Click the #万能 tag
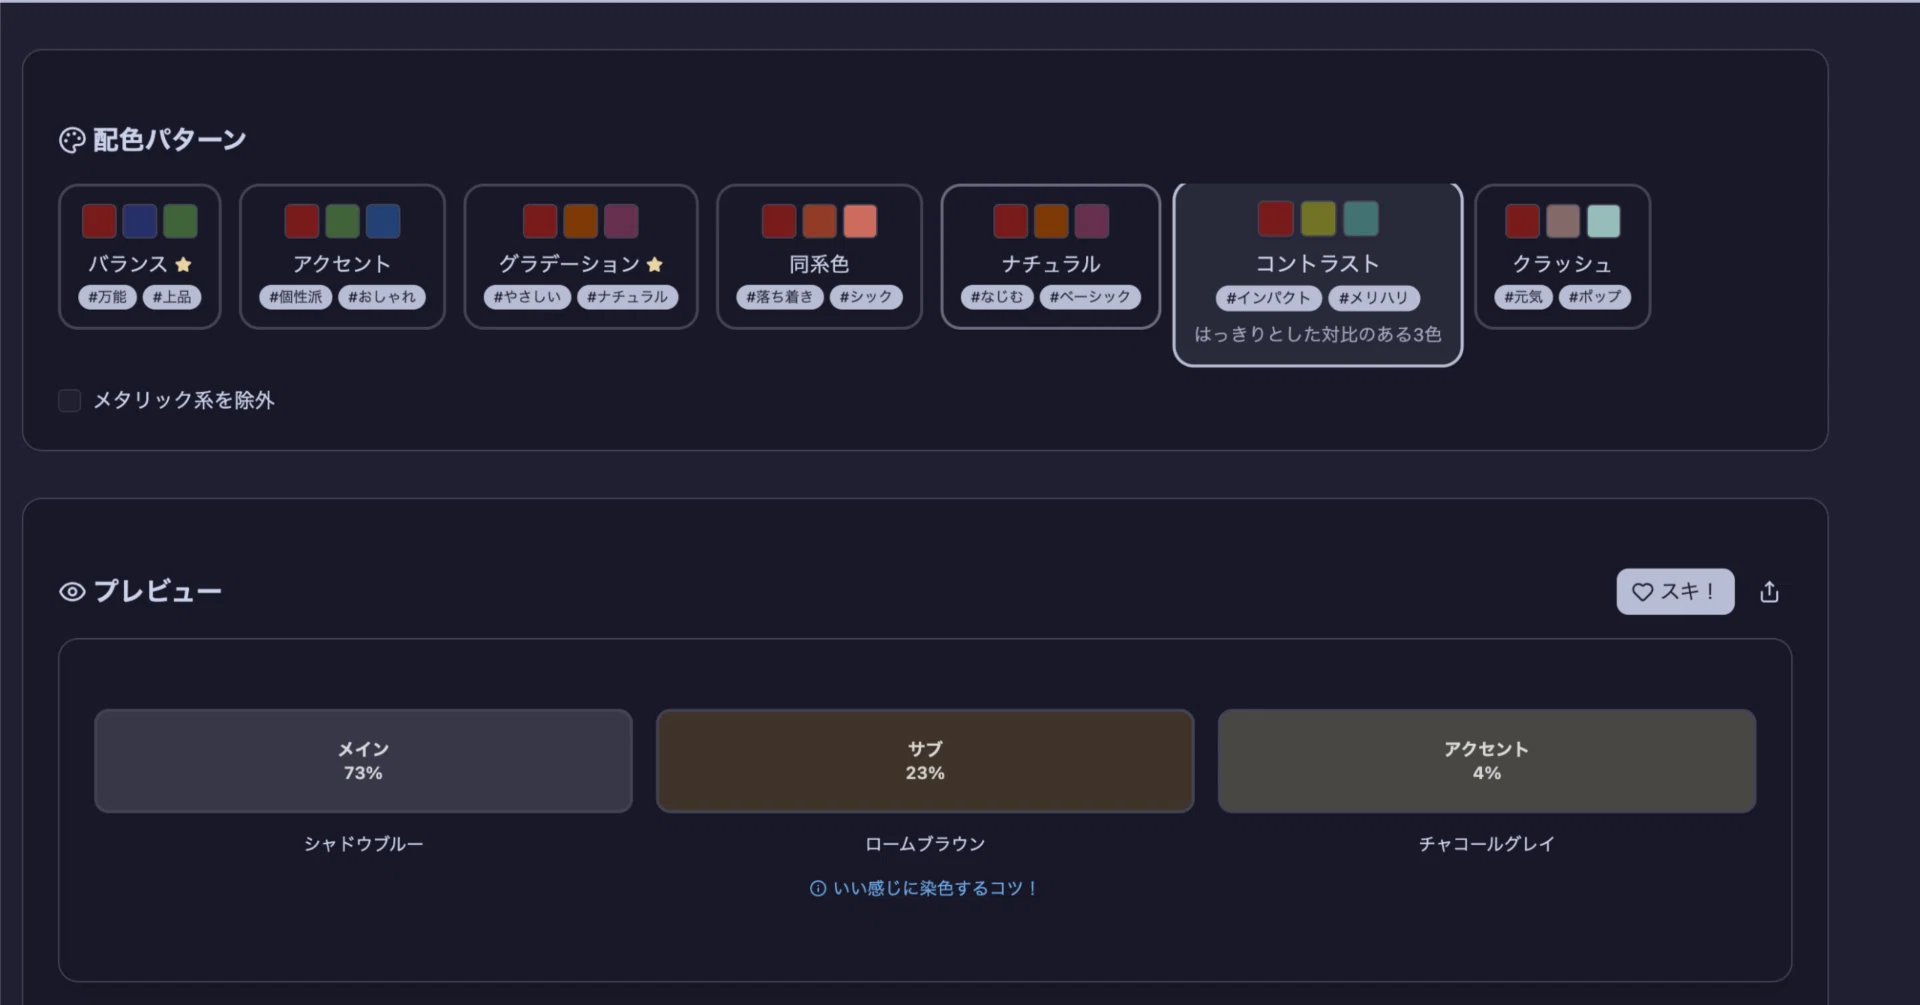 [107, 297]
